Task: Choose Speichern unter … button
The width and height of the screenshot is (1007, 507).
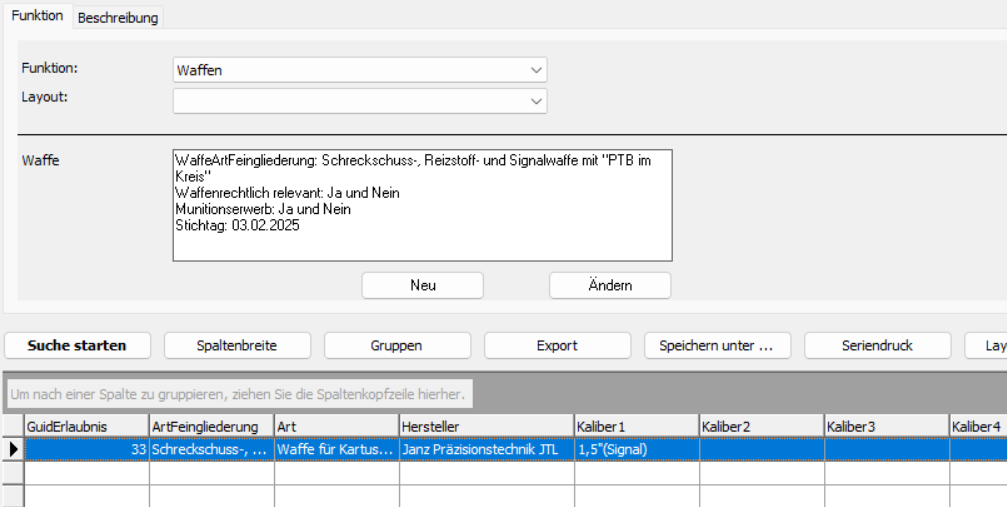Action: click(x=717, y=346)
